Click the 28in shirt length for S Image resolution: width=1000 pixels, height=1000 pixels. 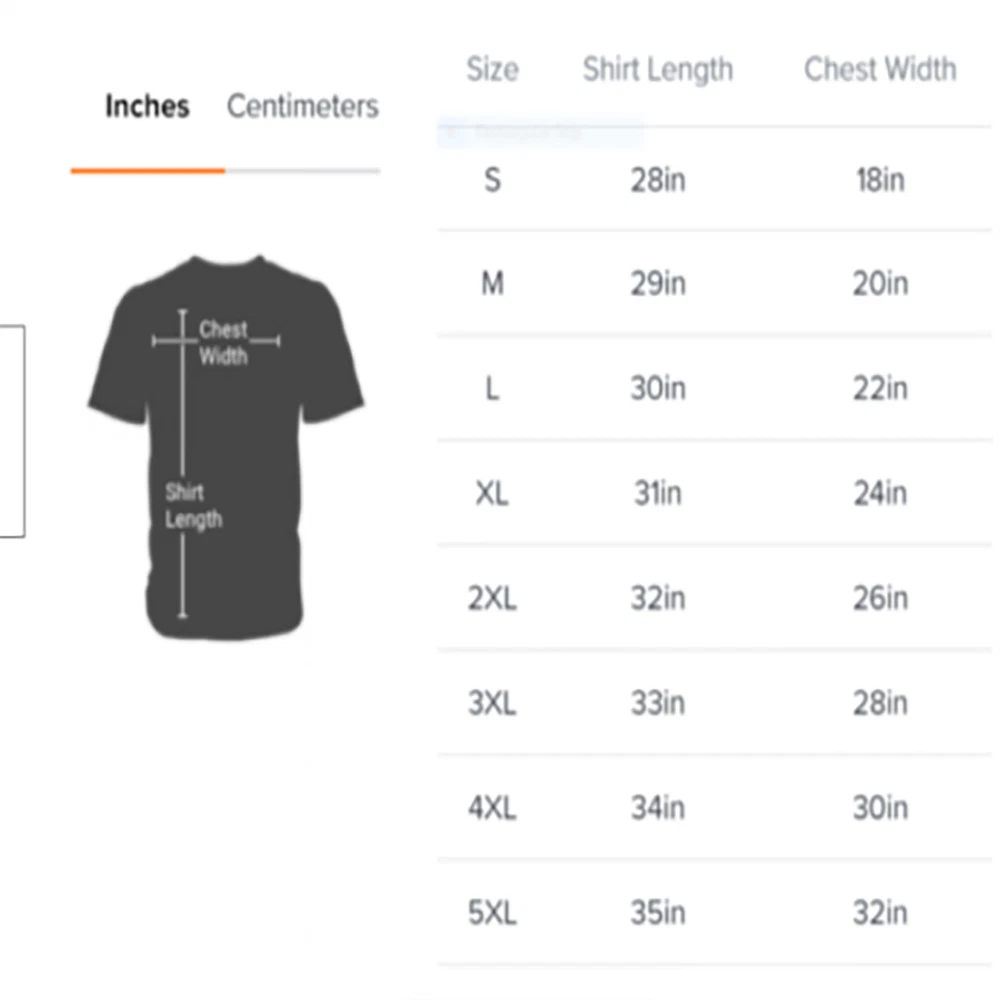pos(658,180)
